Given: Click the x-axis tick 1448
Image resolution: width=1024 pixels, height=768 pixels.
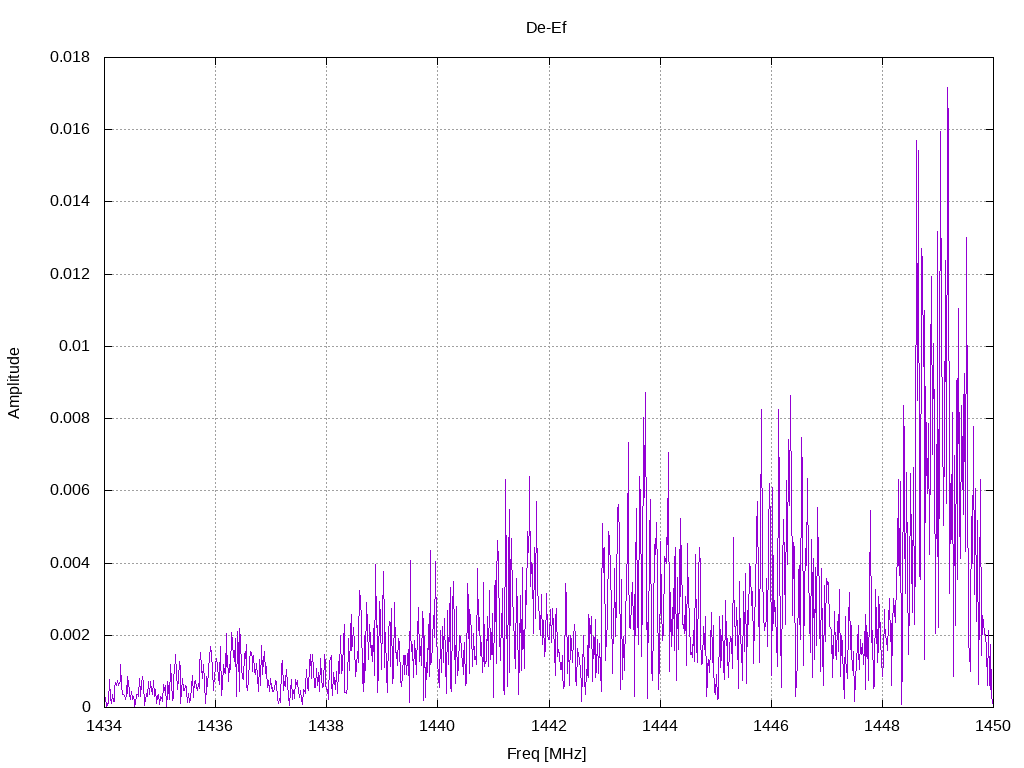Looking at the screenshot, I should [x=882, y=726].
